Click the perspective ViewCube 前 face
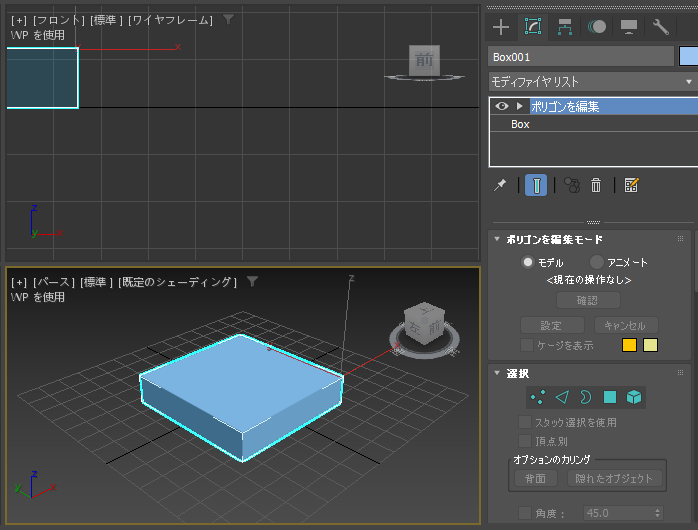698x530 pixels. 434,328
